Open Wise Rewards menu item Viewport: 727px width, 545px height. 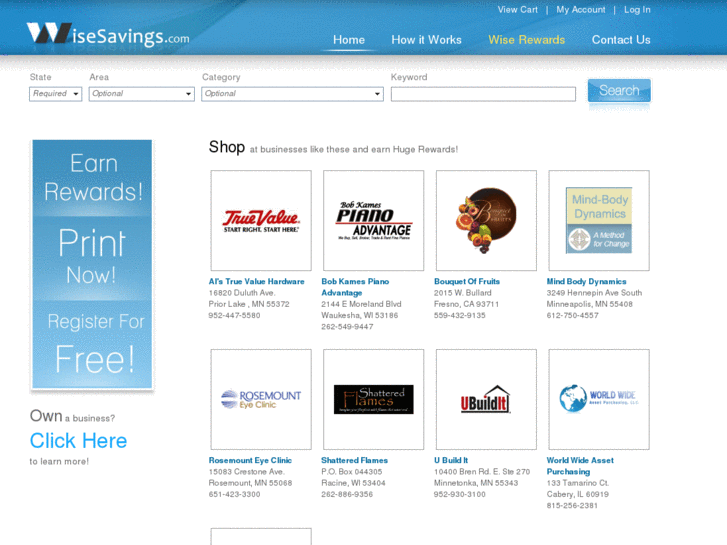[526, 40]
